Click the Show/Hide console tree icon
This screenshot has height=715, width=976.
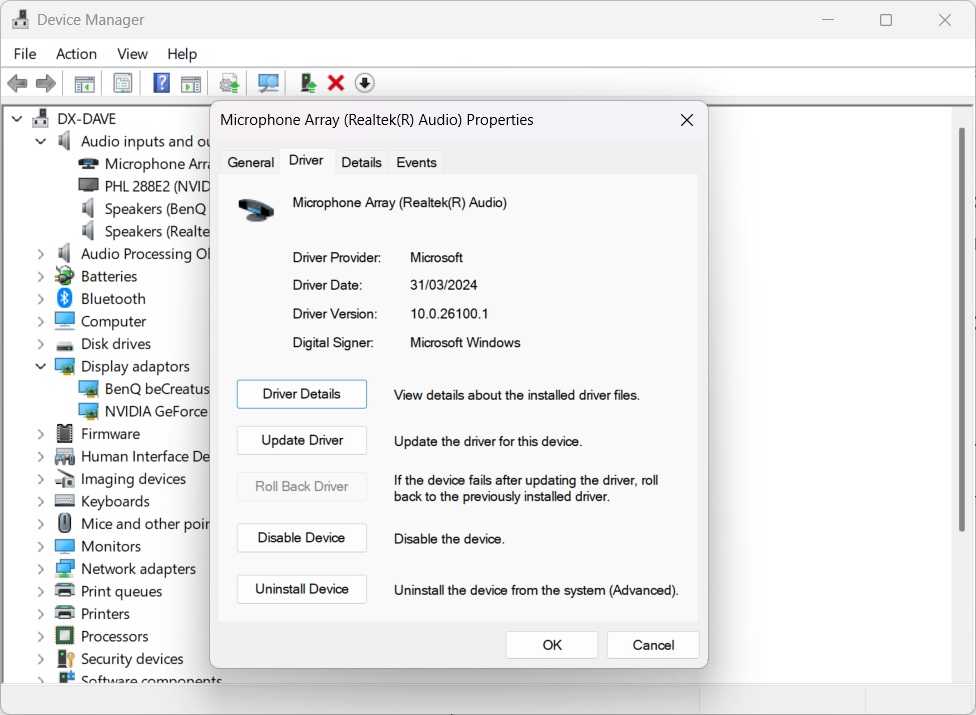[85, 83]
